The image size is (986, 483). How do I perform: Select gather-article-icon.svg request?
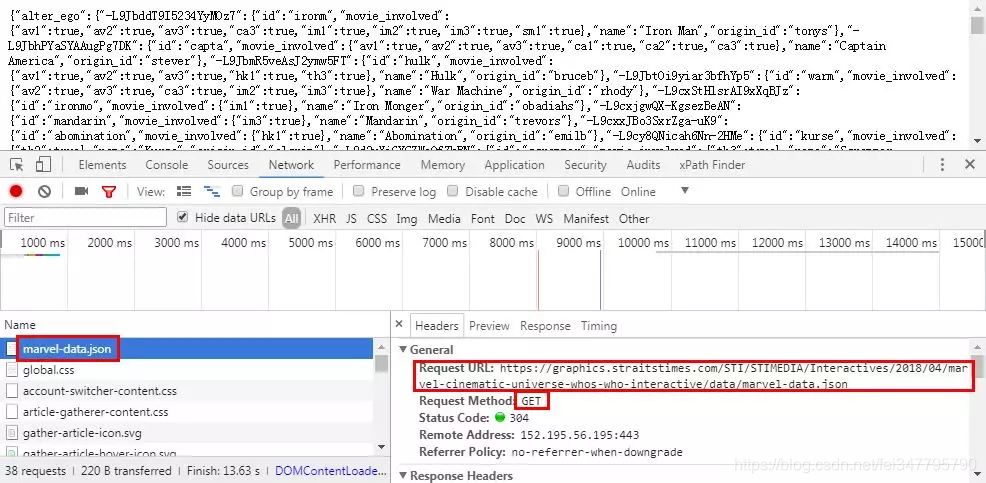coord(187,433)
